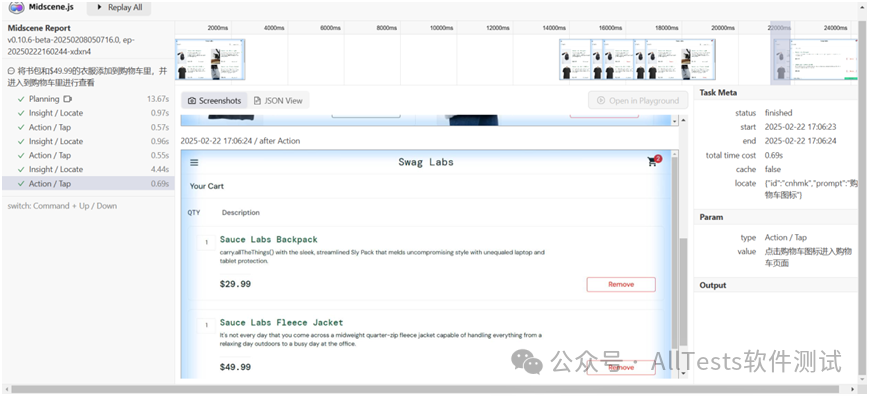
Task: Select the Action / Tap step taking 0.55s
Action: 88,155
